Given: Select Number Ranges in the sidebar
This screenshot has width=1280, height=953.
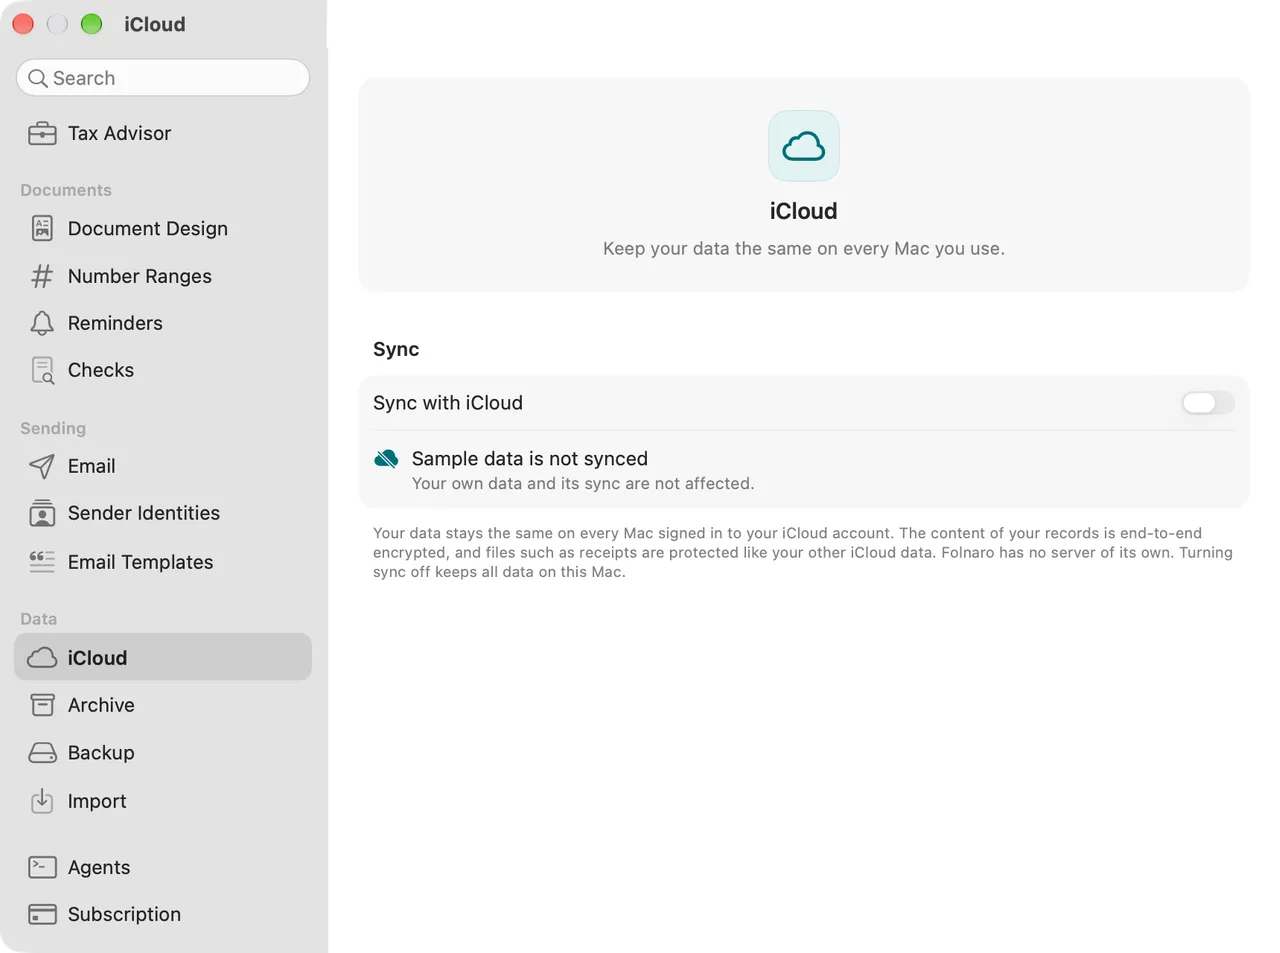Looking at the screenshot, I should click(163, 276).
